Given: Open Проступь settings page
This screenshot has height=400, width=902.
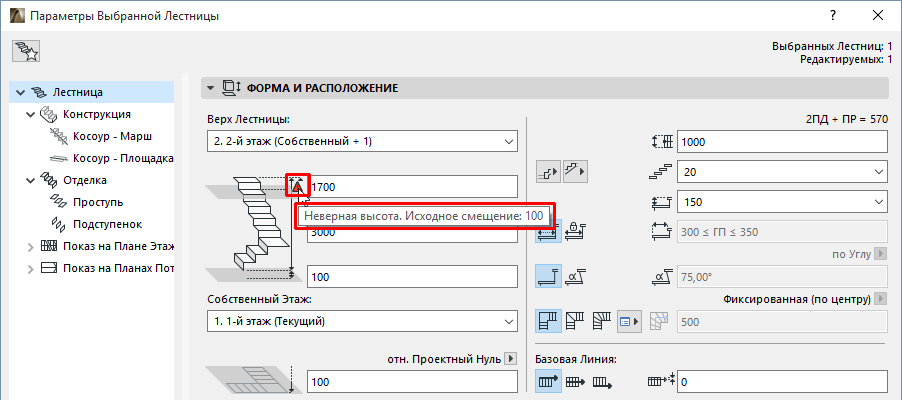Looking at the screenshot, I should click(98, 203).
